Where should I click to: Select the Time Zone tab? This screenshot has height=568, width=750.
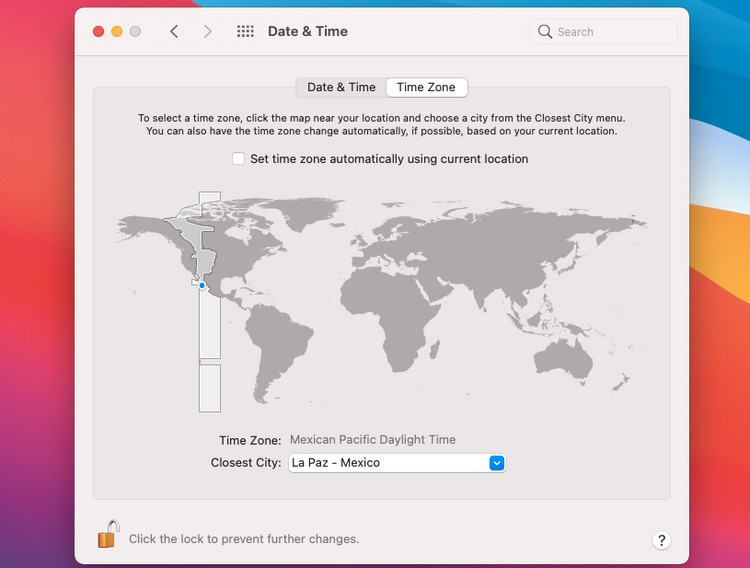(426, 87)
